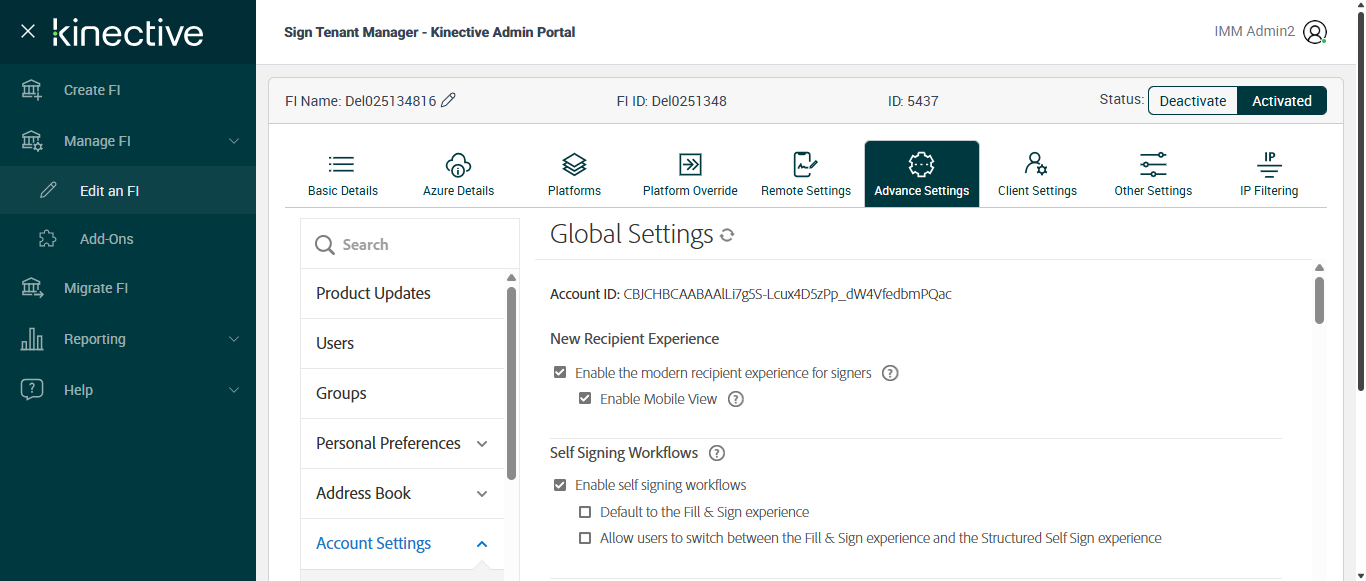Uncheck Enable the modern recipient experience checkbox
Screen dimensions: 1366x581
coord(560,373)
